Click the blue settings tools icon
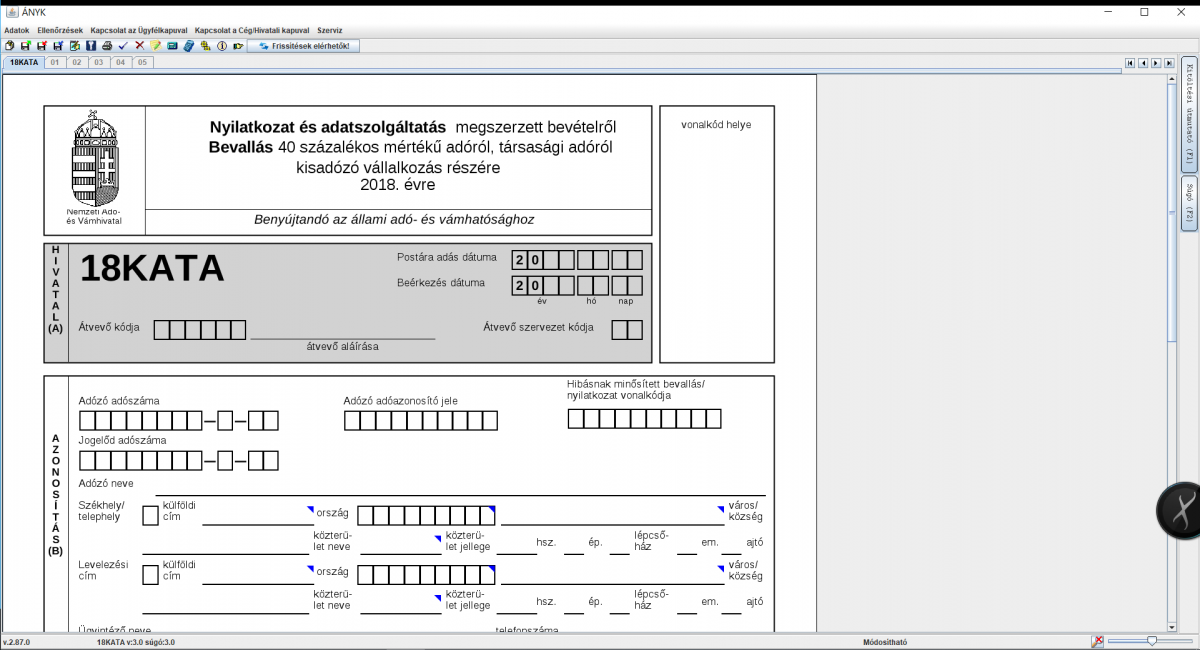Viewport: 1200px width, 650px height. point(91,46)
